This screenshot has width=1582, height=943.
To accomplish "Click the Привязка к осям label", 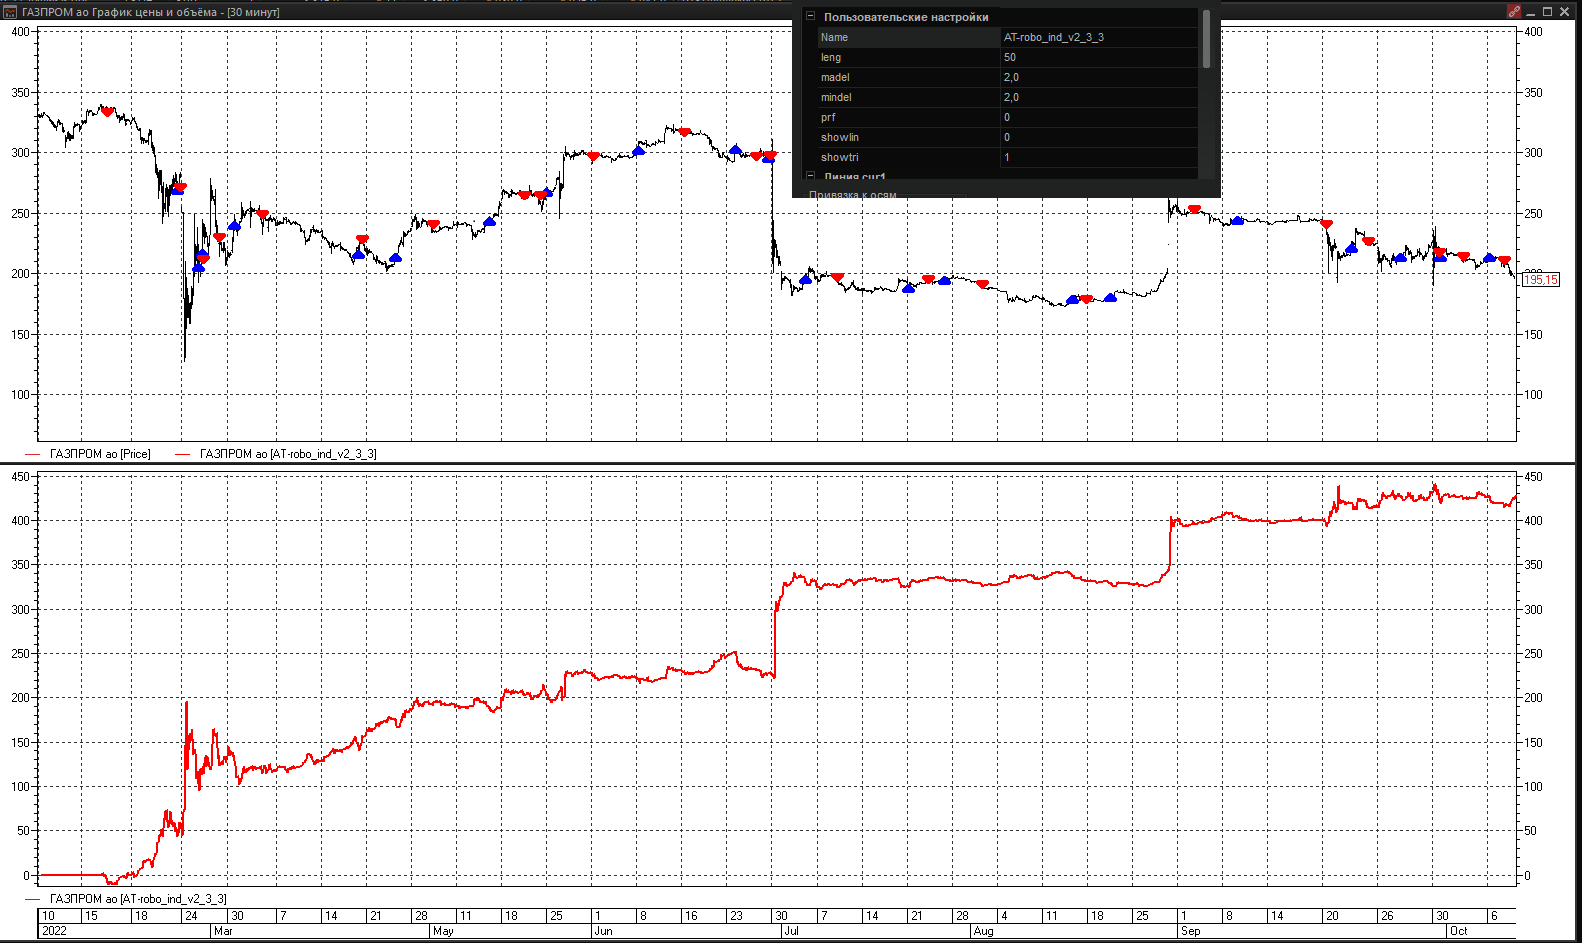I will [x=852, y=195].
